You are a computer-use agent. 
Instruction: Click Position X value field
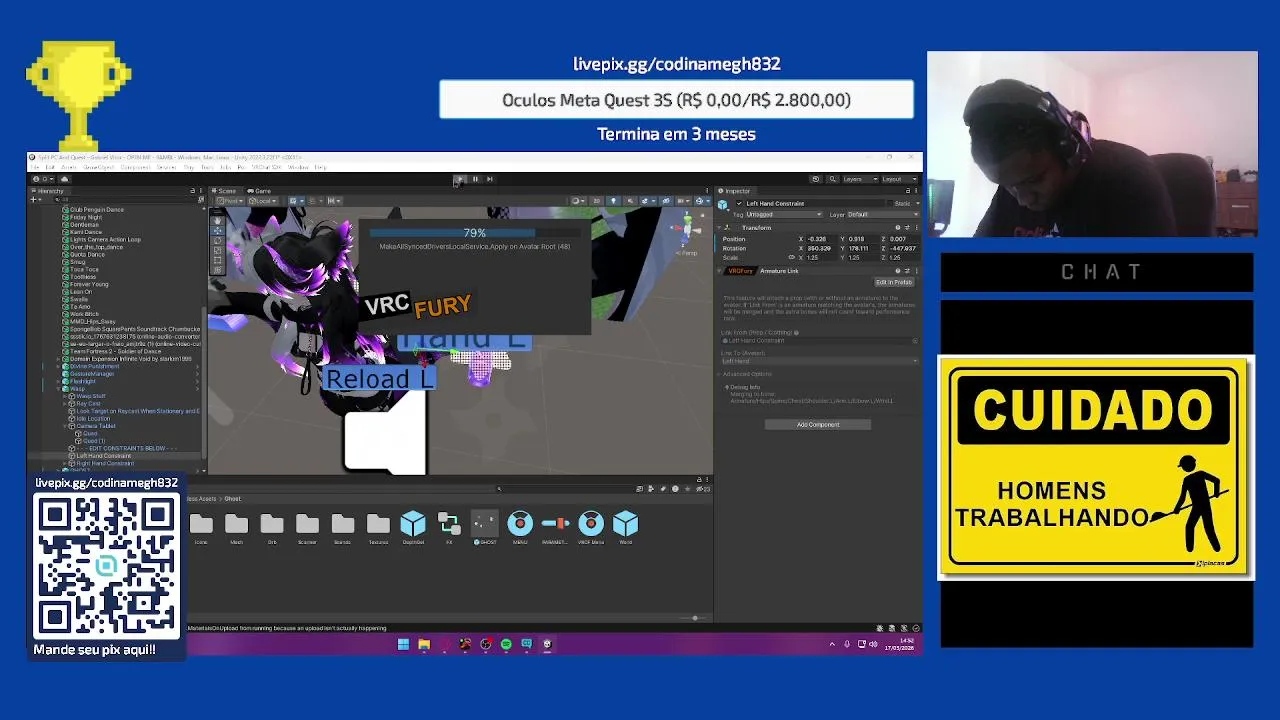point(822,239)
